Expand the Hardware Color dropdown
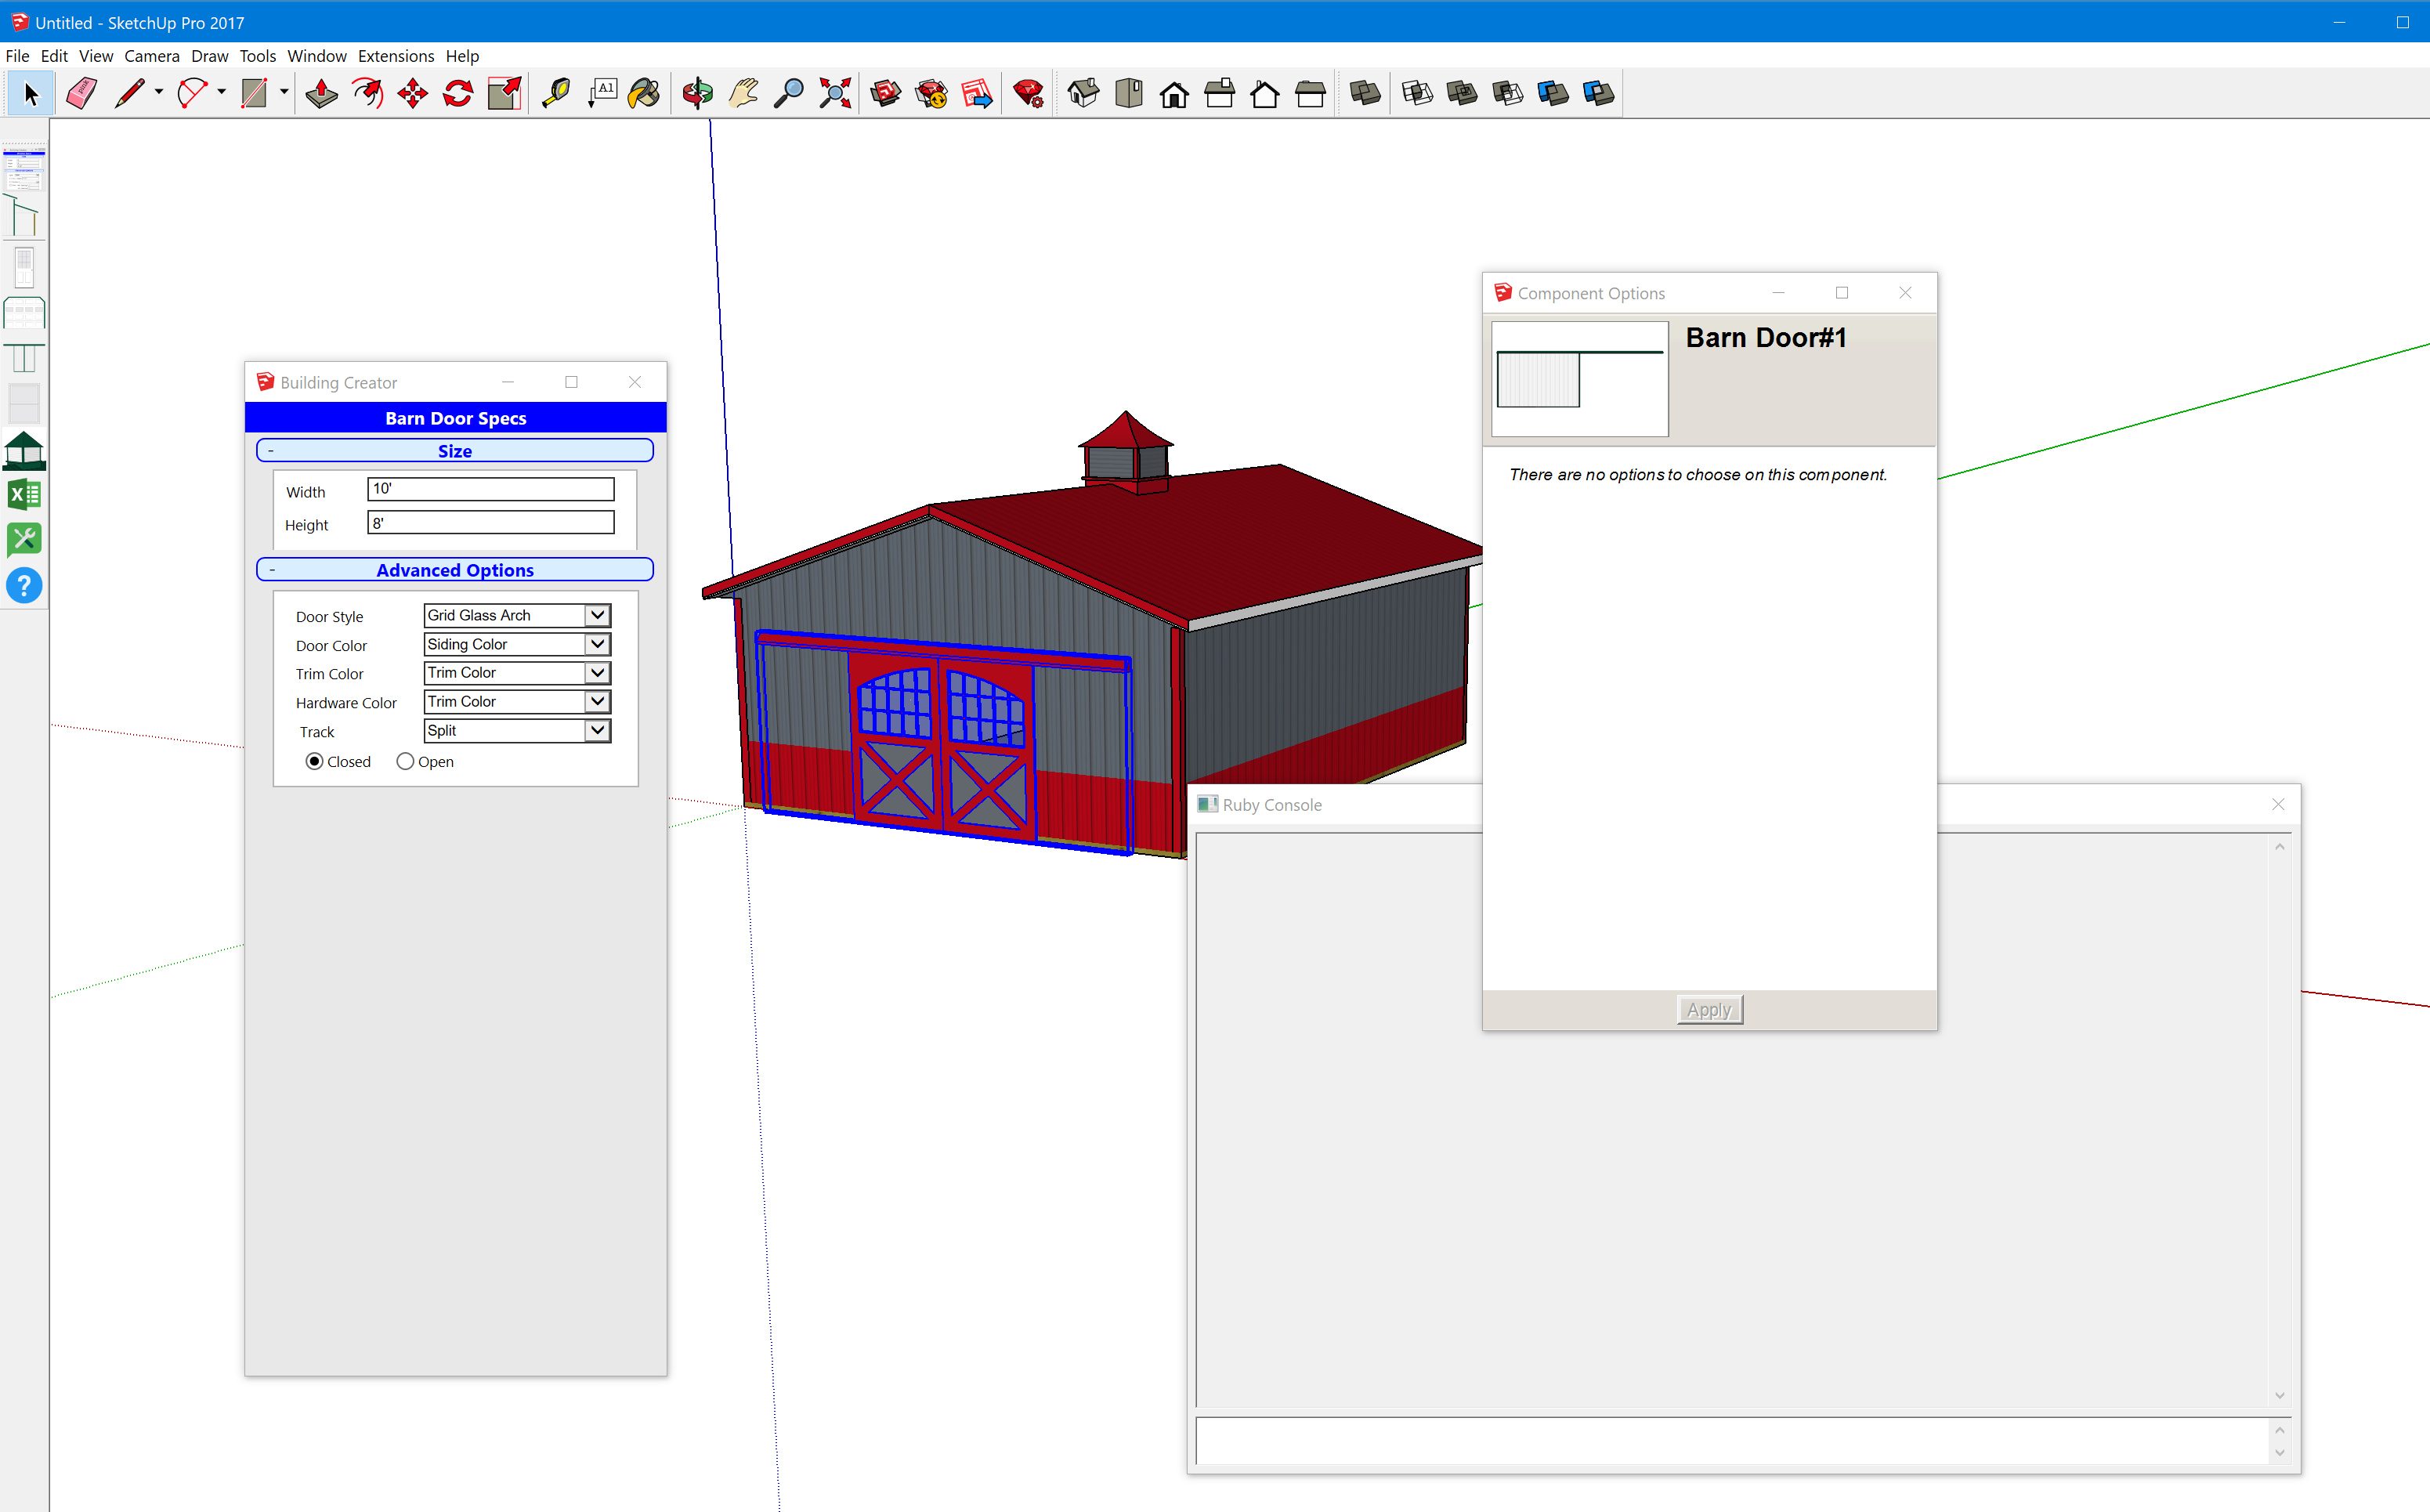 point(517,702)
